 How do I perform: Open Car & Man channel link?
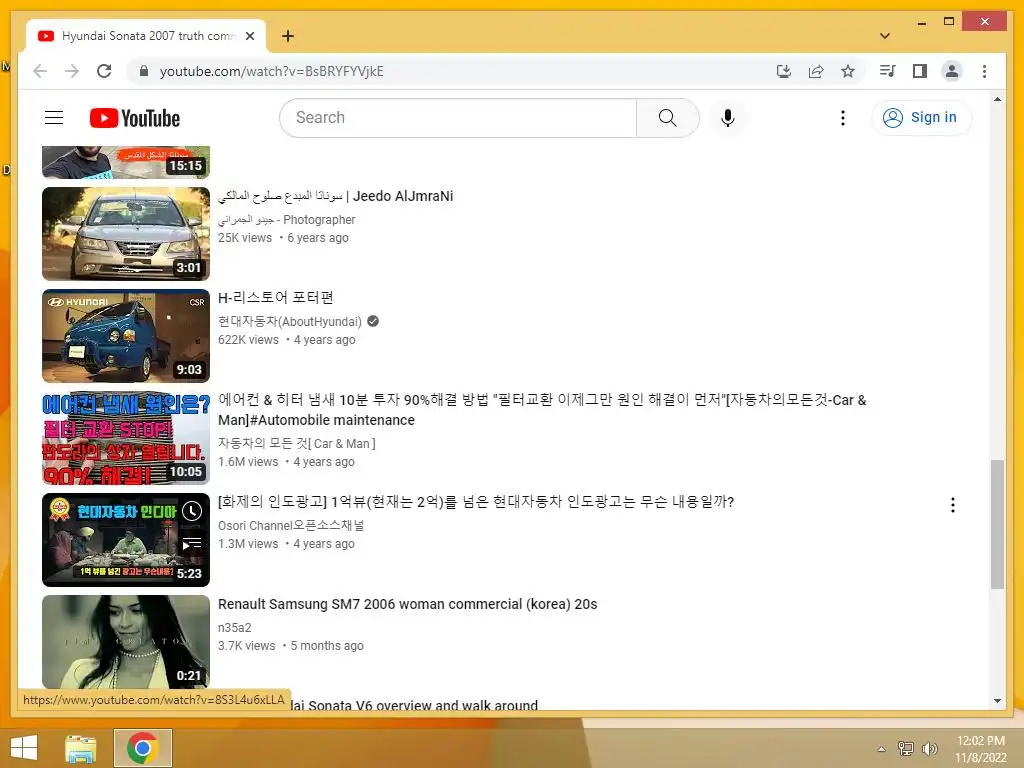coord(297,443)
